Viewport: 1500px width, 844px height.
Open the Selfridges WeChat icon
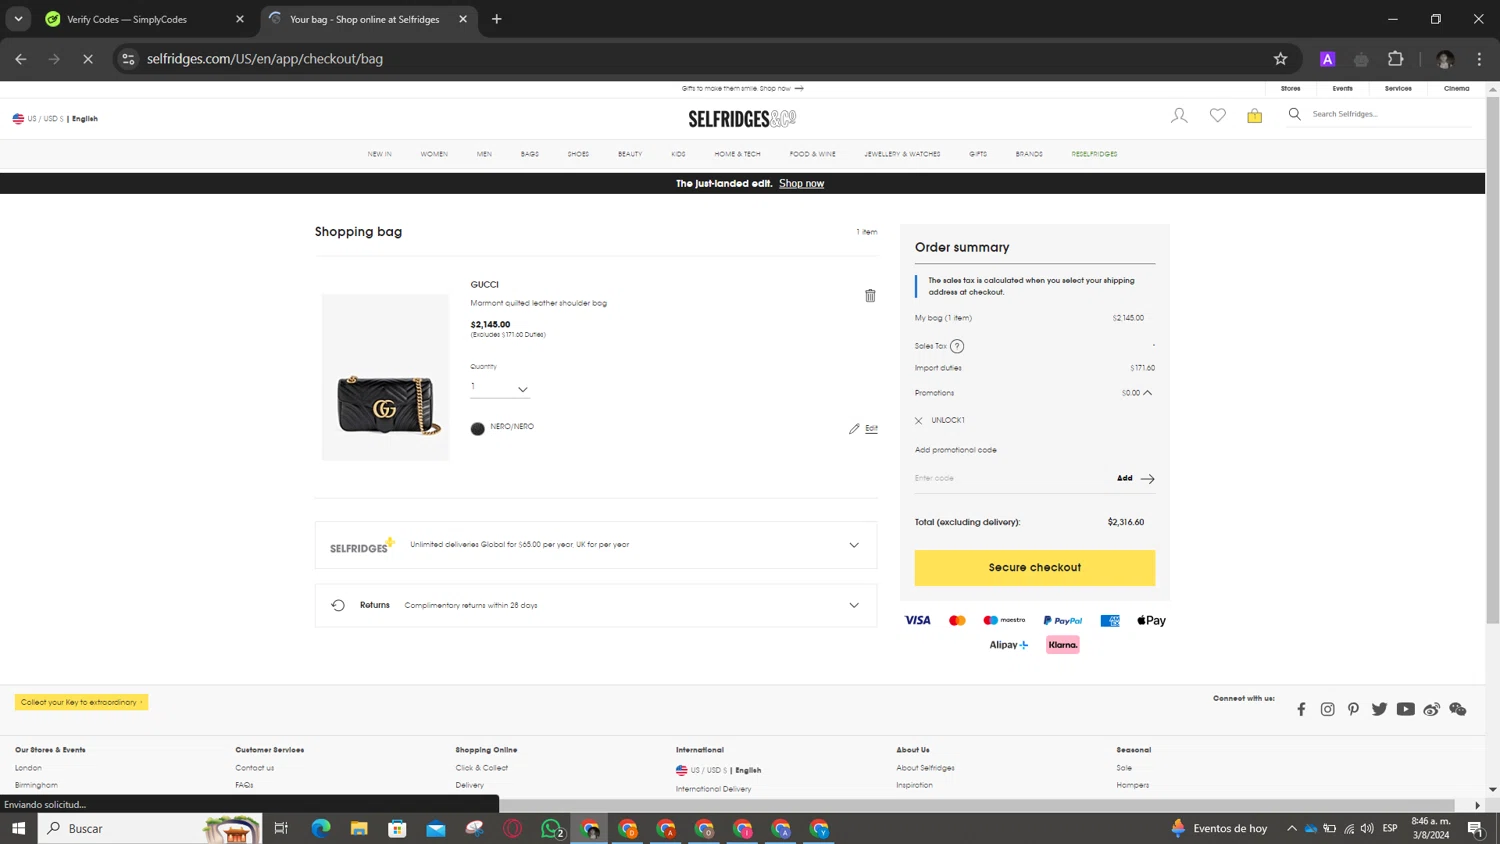point(1457,709)
